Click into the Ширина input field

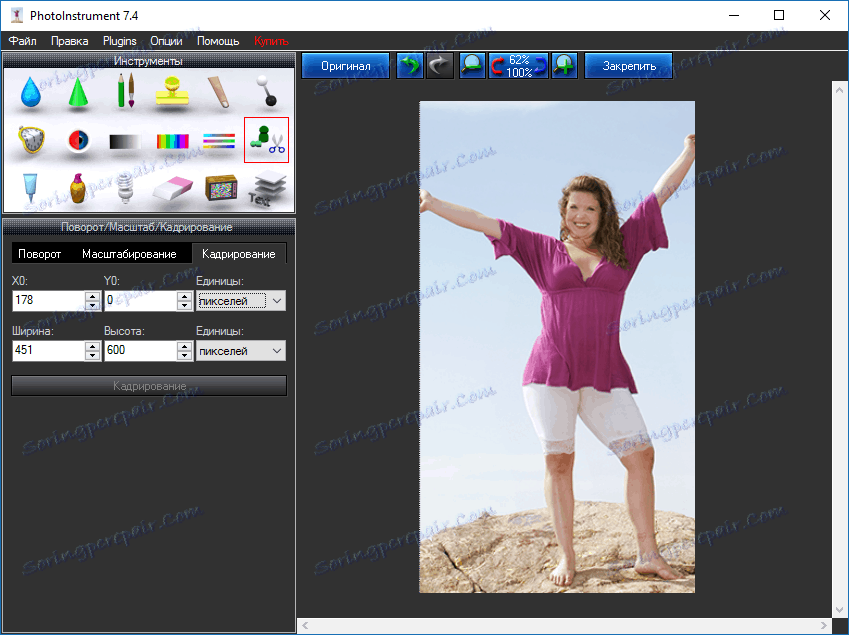pos(47,351)
